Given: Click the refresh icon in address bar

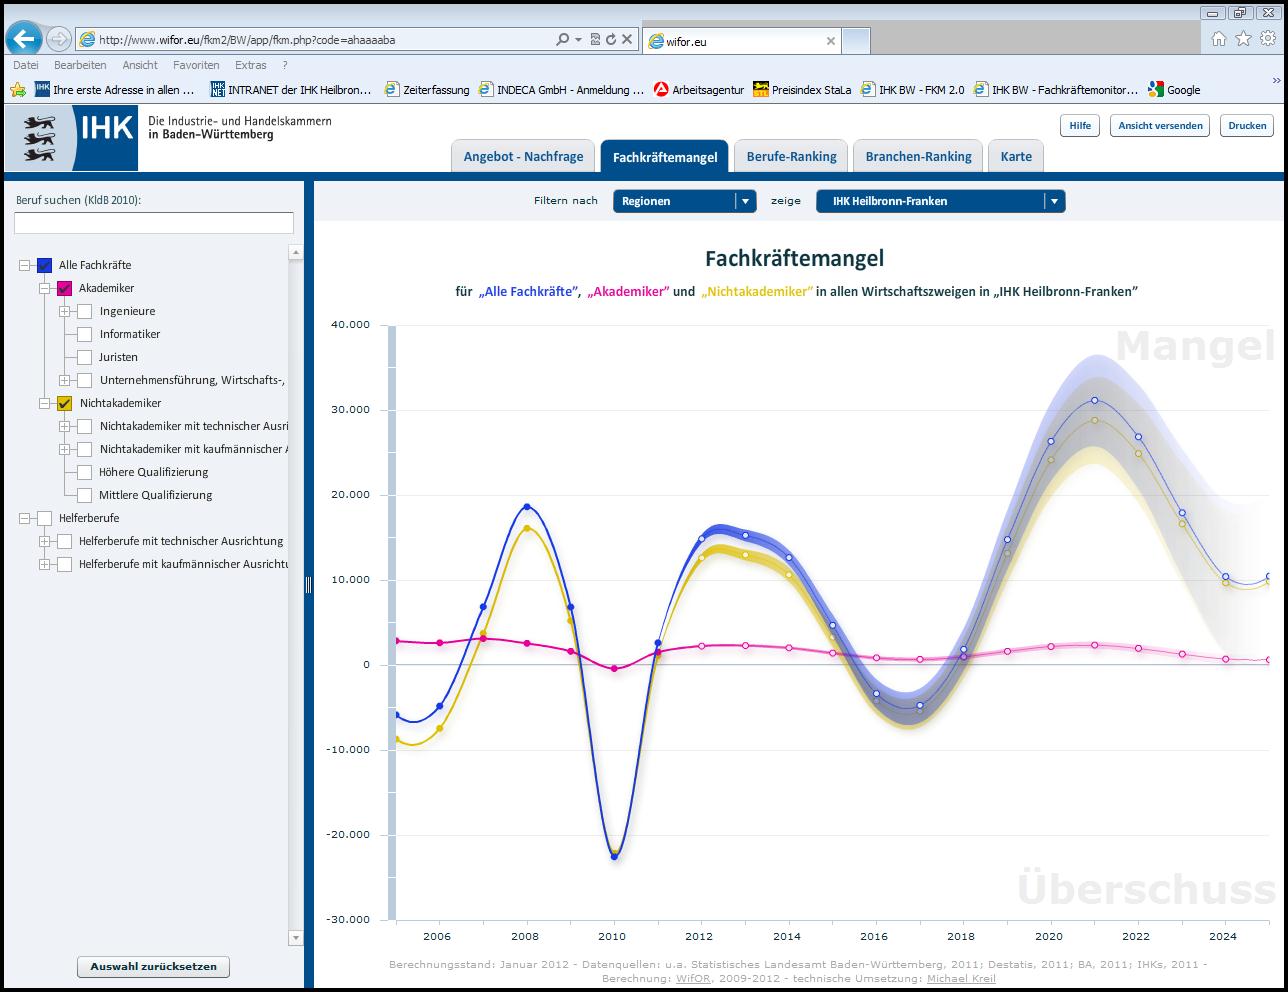Looking at the screenshot, I should (611, 40).
